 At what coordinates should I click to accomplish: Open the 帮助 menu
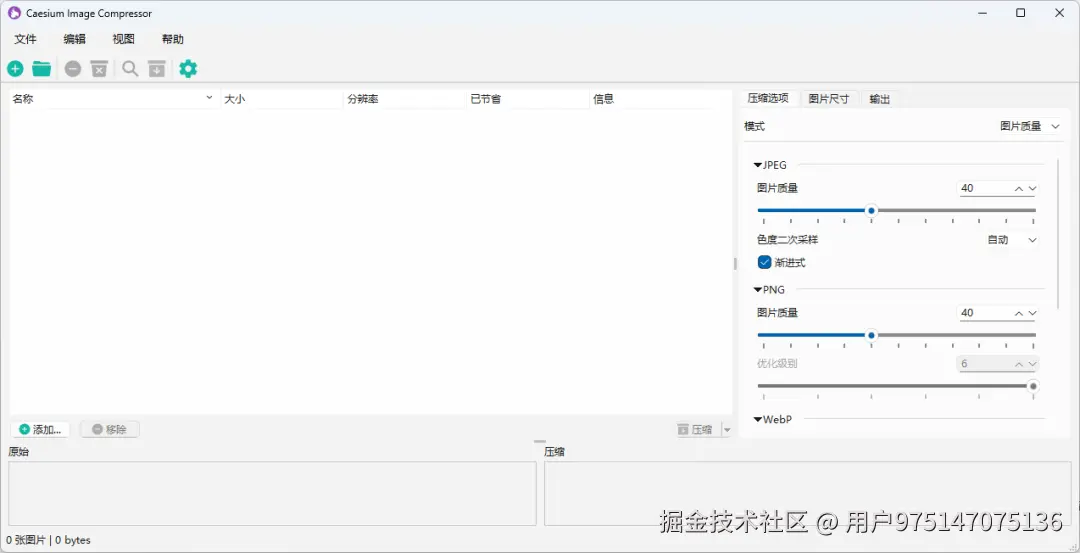pos(173,39)
